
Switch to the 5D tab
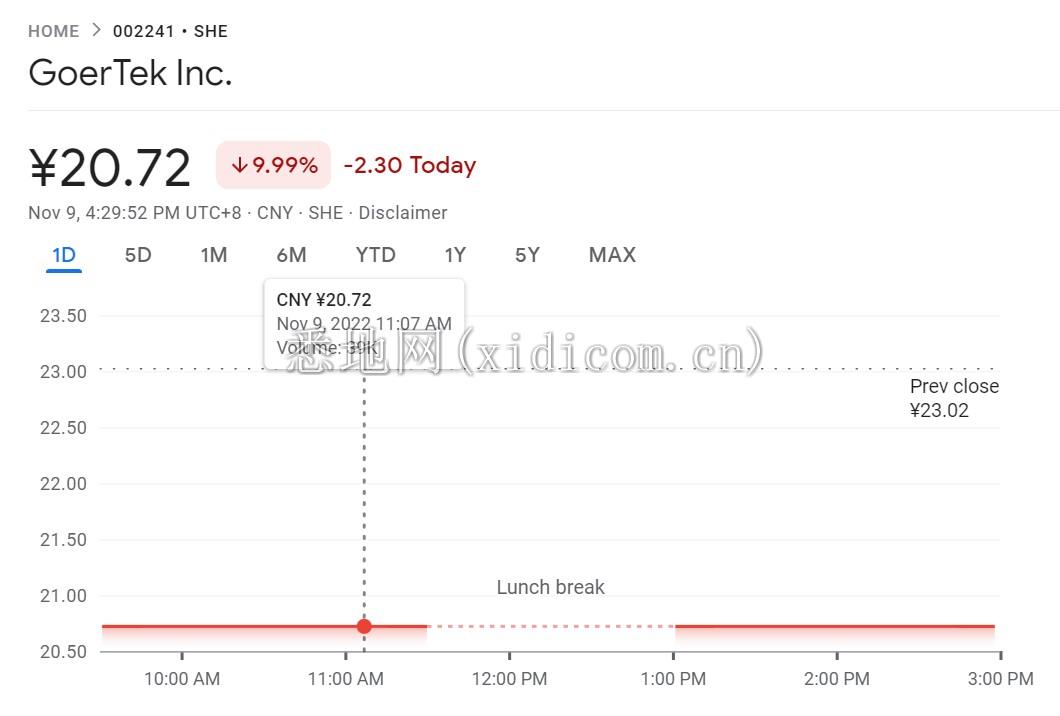coord(138,255)
